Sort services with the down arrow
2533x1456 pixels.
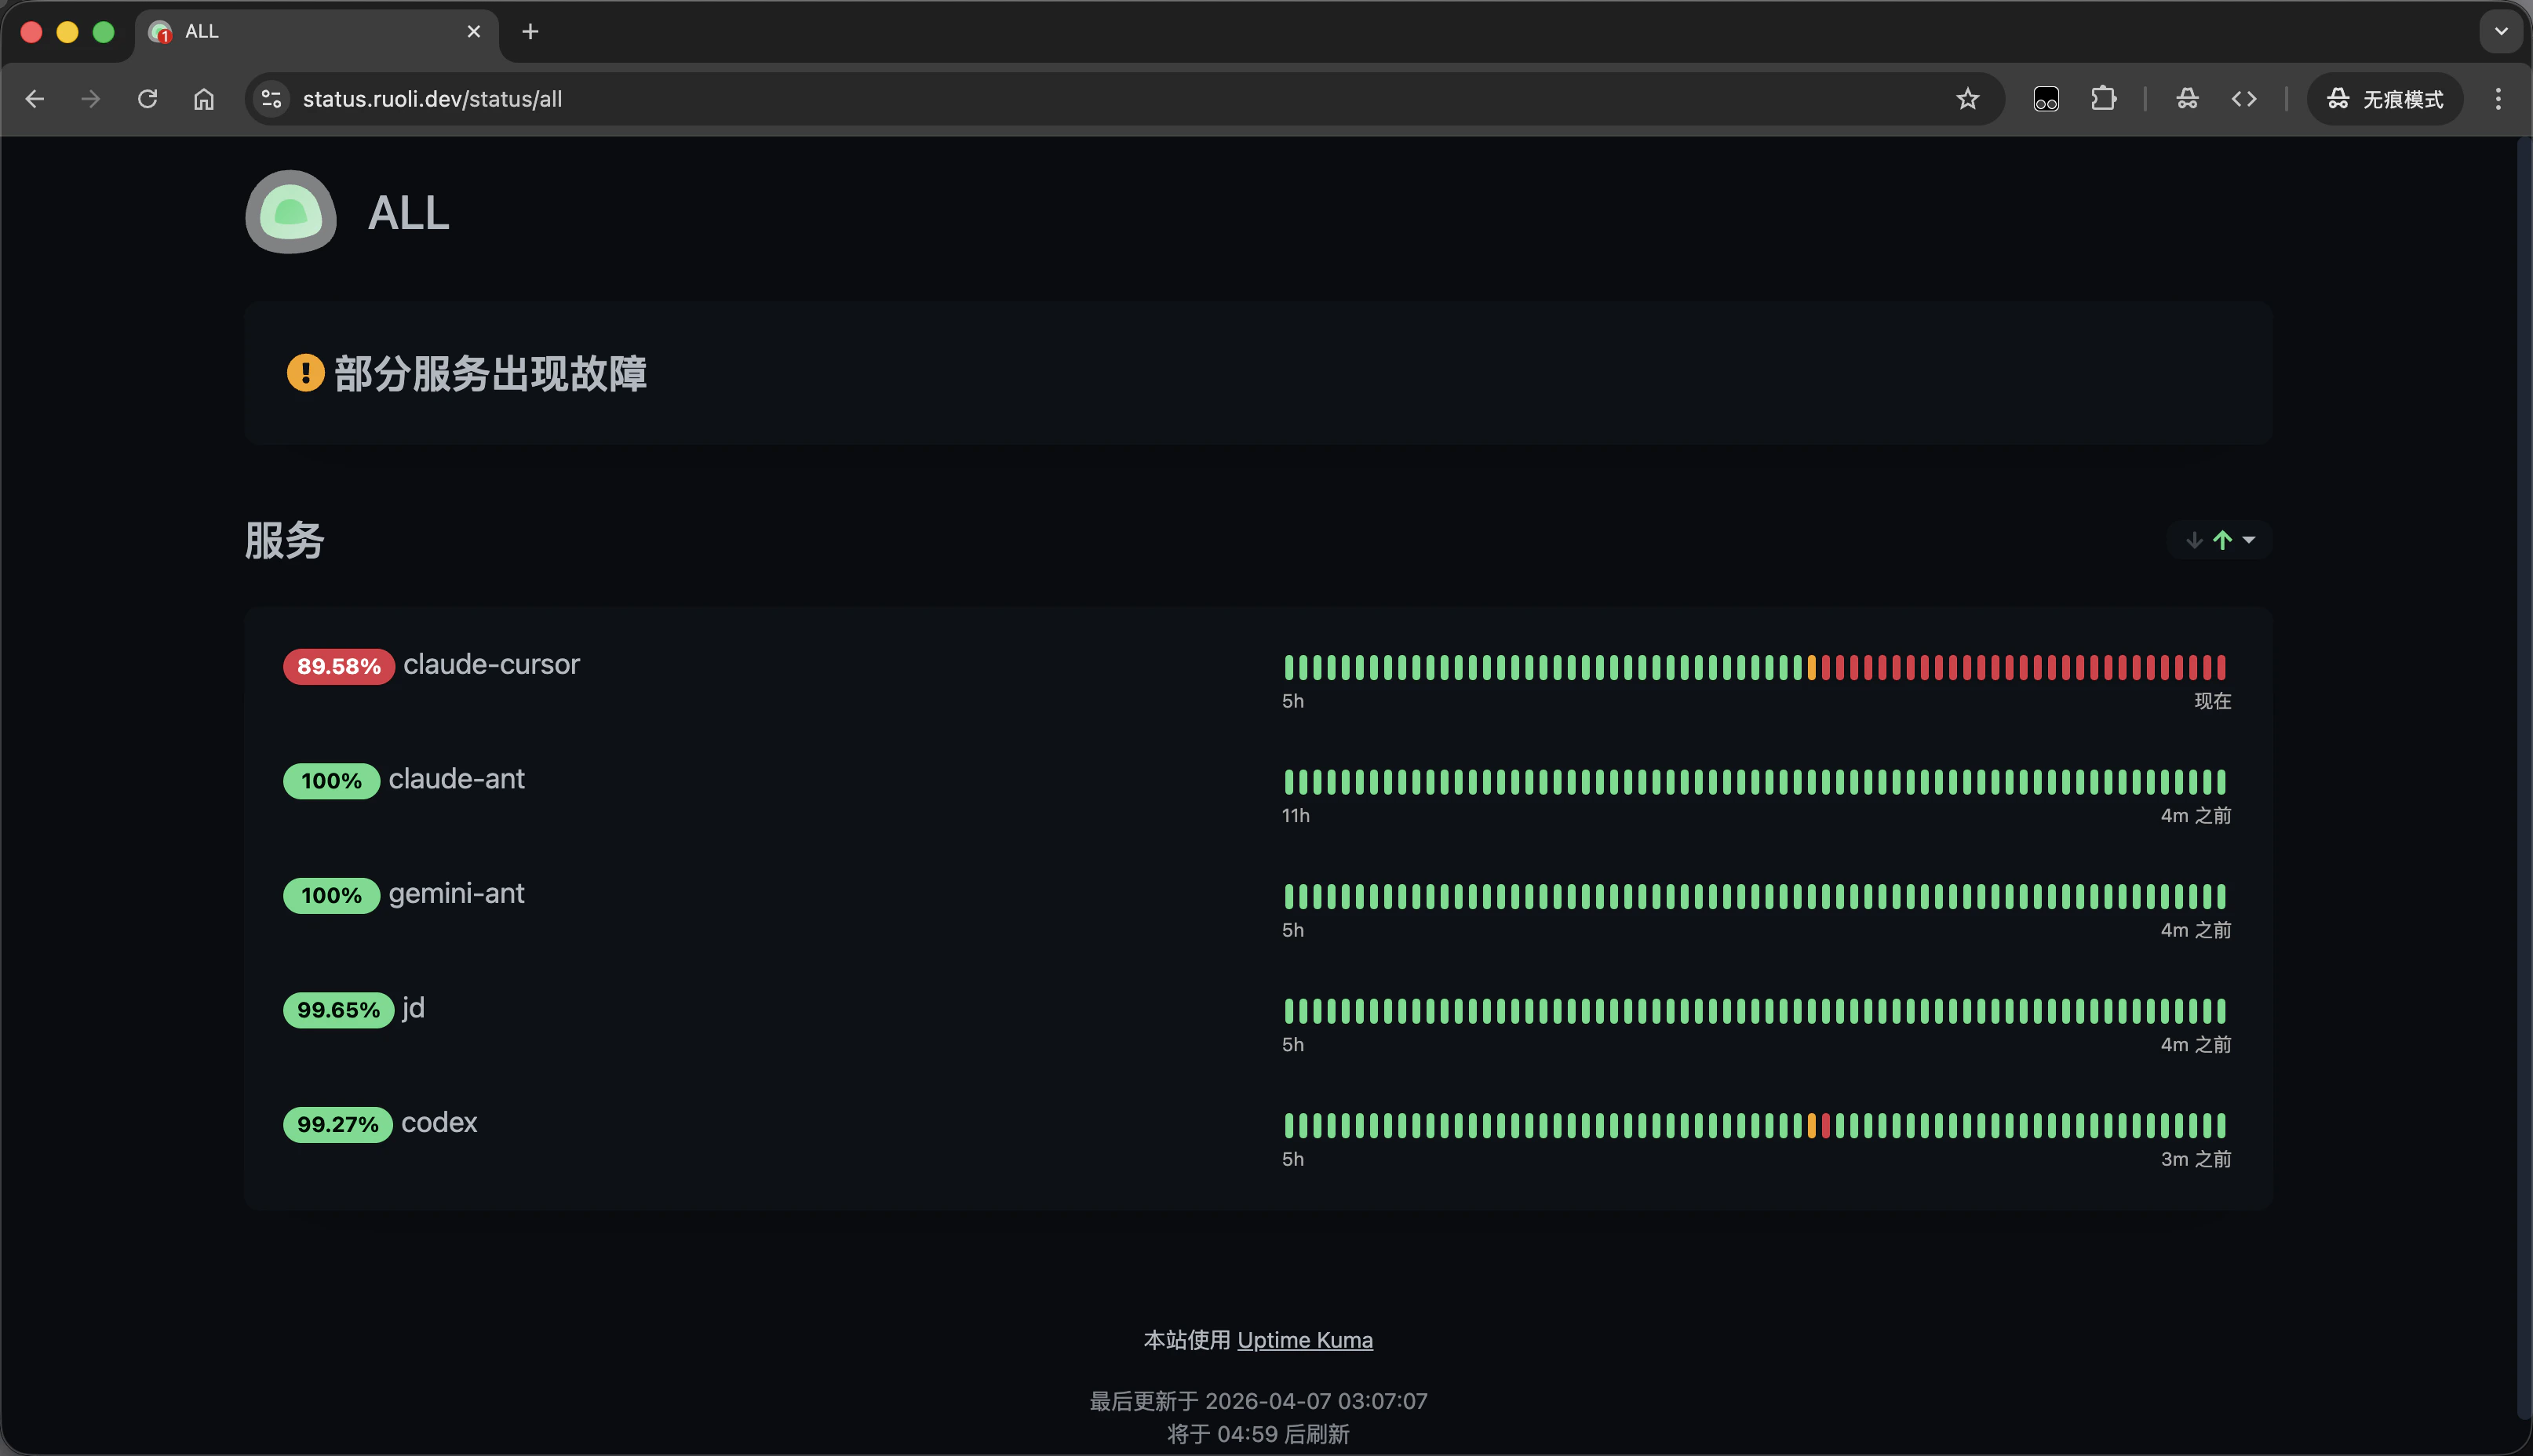[x=2194, y=540]
